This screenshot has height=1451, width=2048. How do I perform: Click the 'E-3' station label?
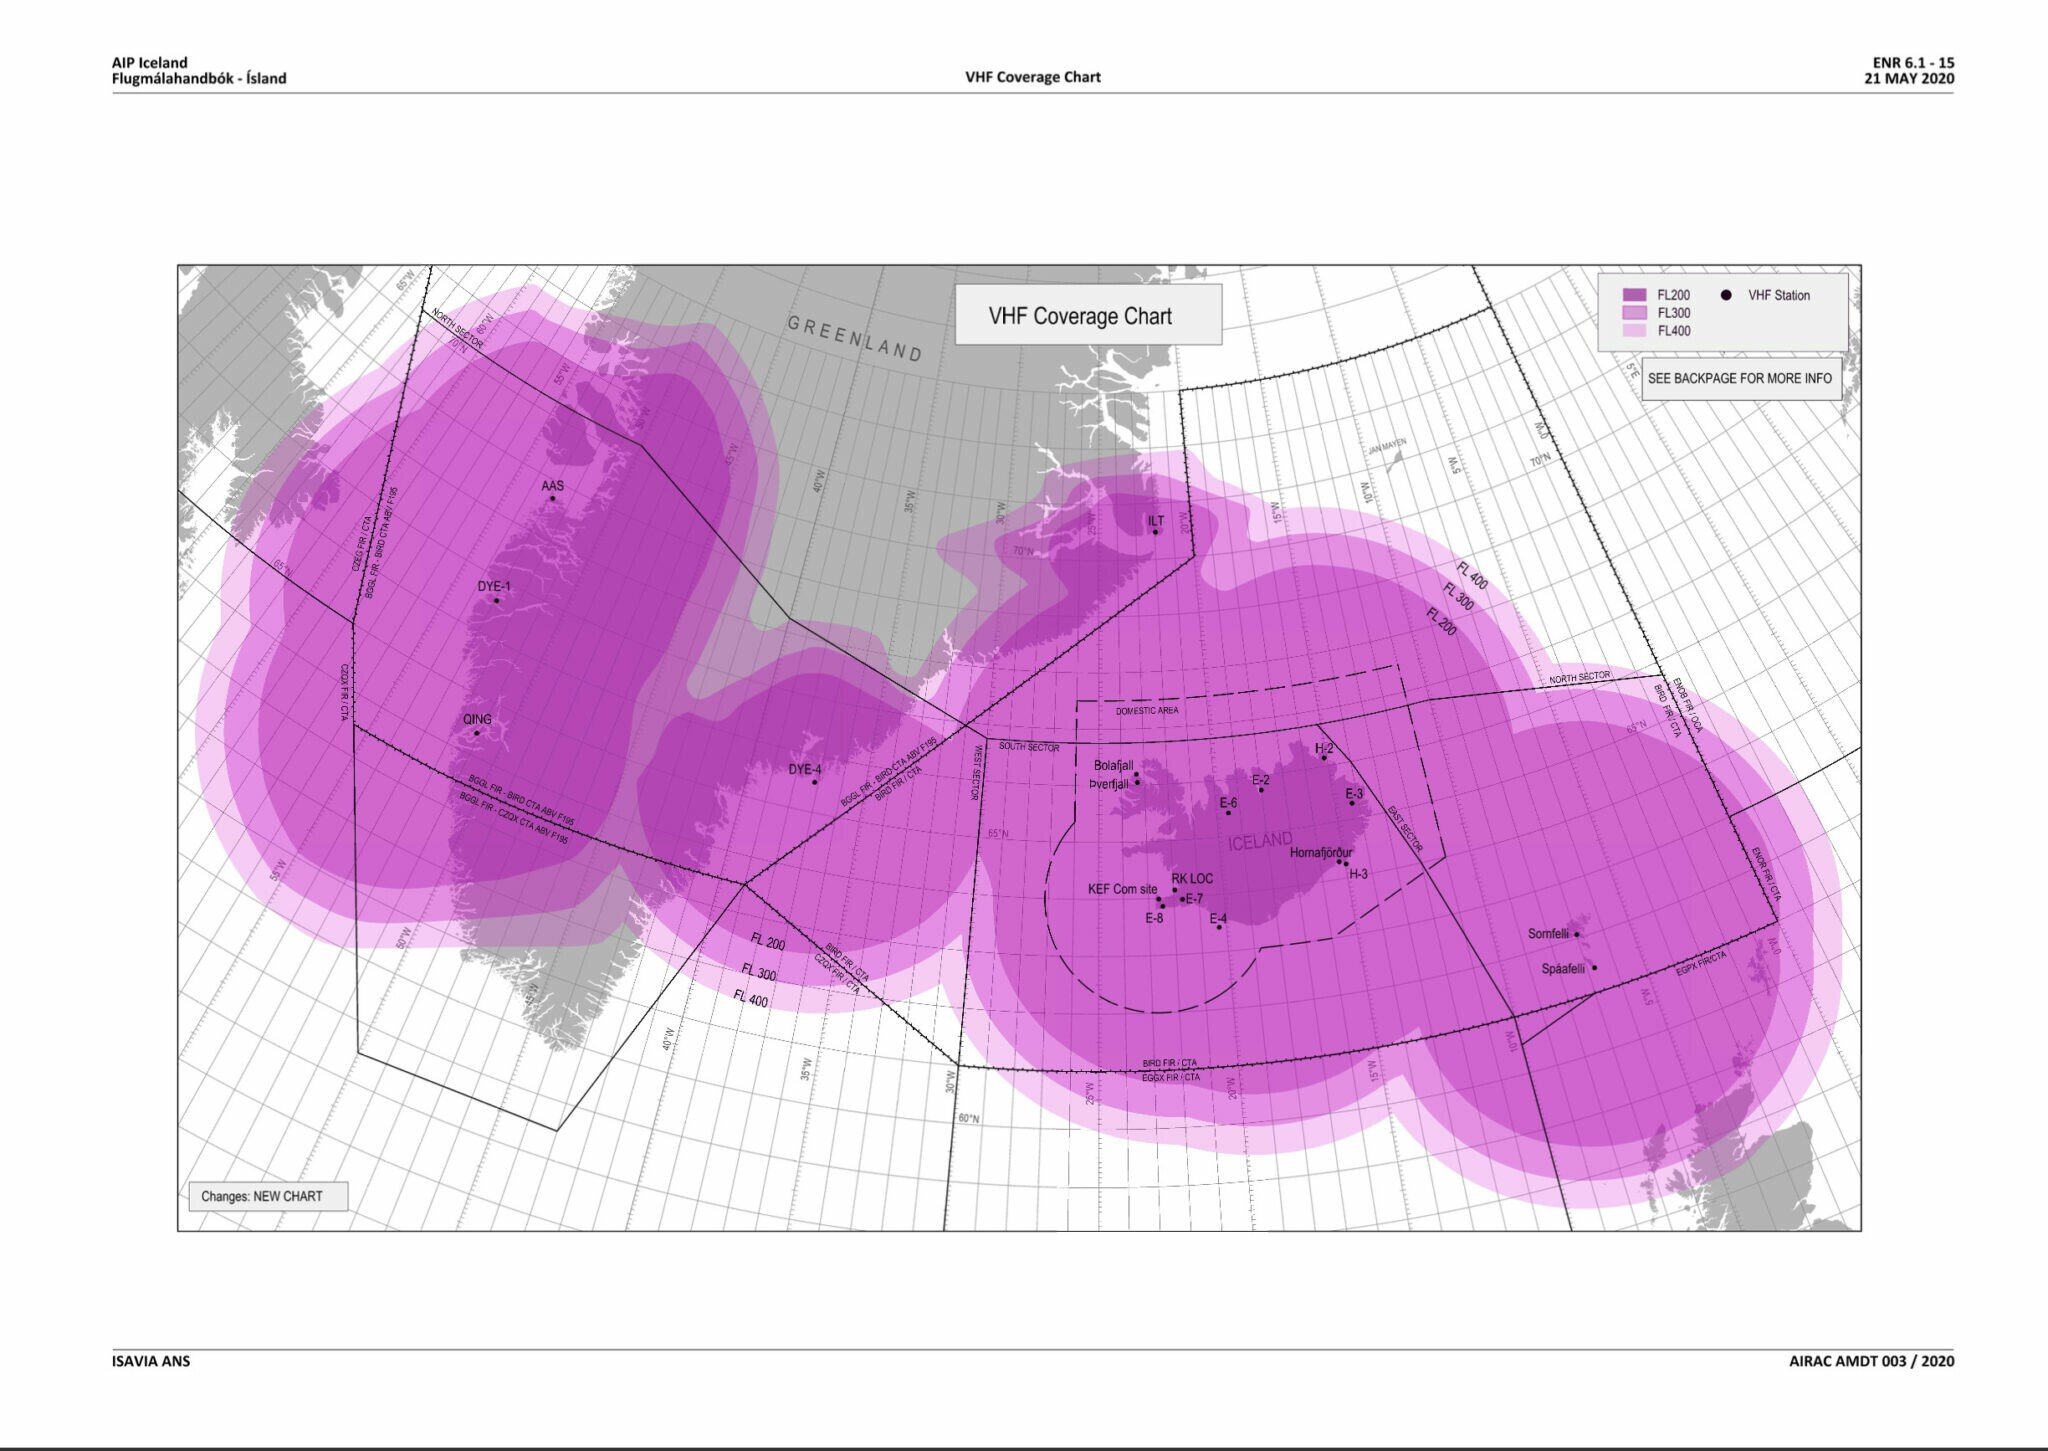click(1354, 793)
